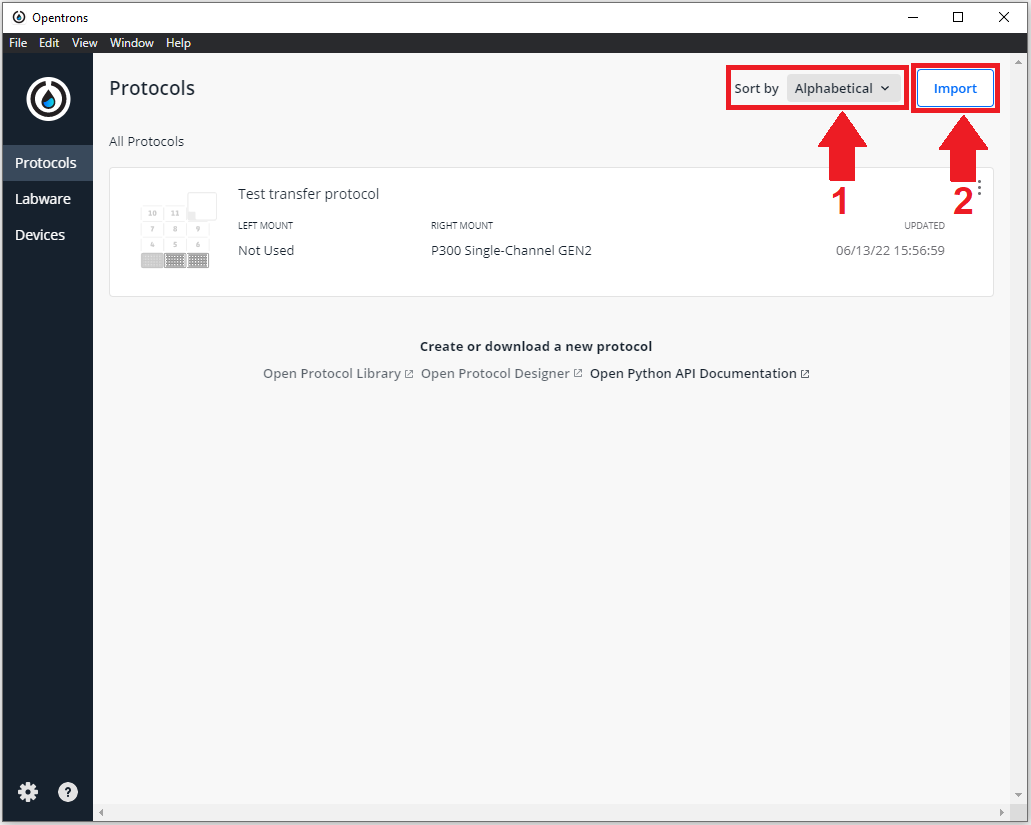Open the View menu
This screenshot has width=1031, height=825.
[x=84, y=43]
